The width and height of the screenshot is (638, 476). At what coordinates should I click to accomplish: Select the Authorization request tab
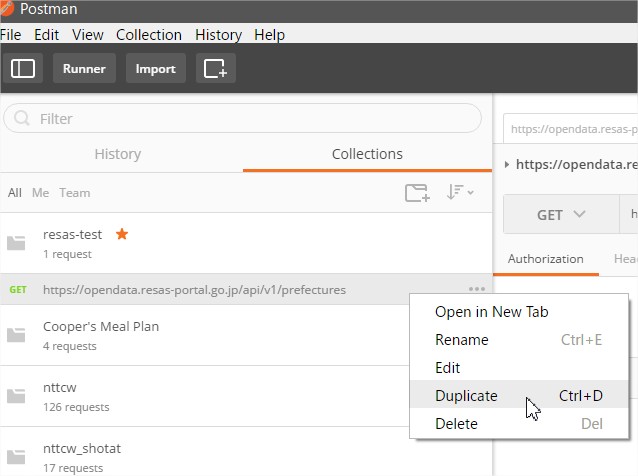[545, 259]
